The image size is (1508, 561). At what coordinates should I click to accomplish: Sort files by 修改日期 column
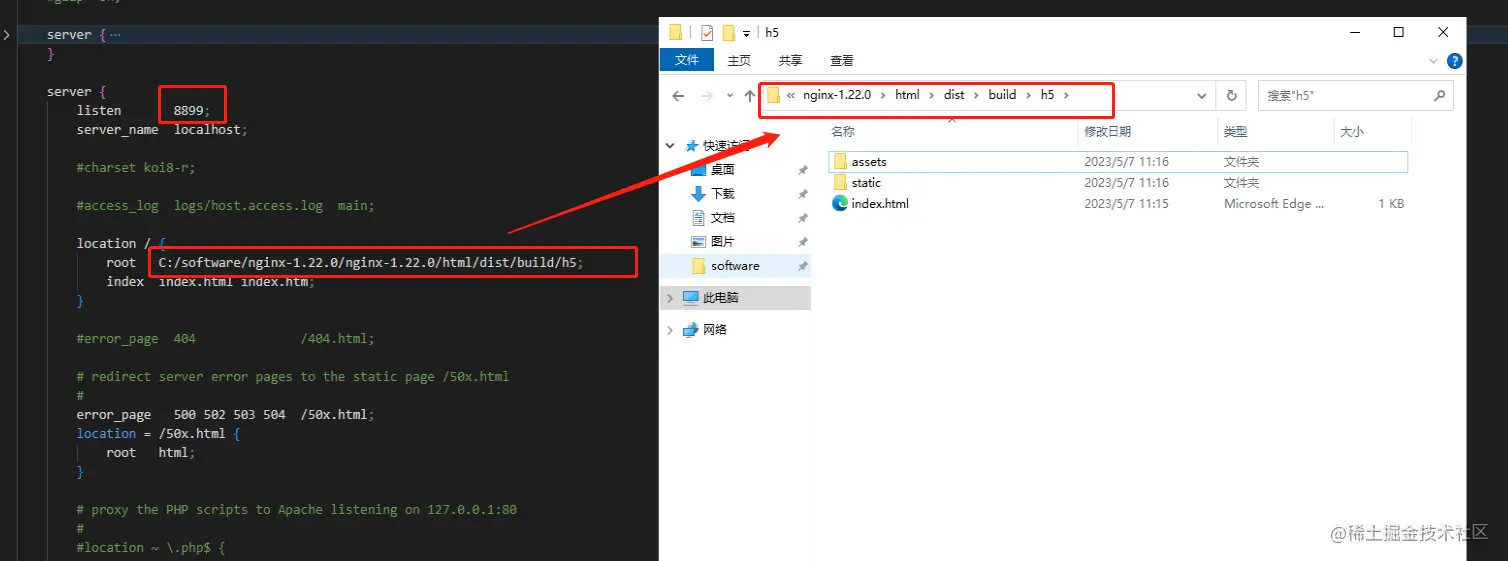tap(1107, 131)
